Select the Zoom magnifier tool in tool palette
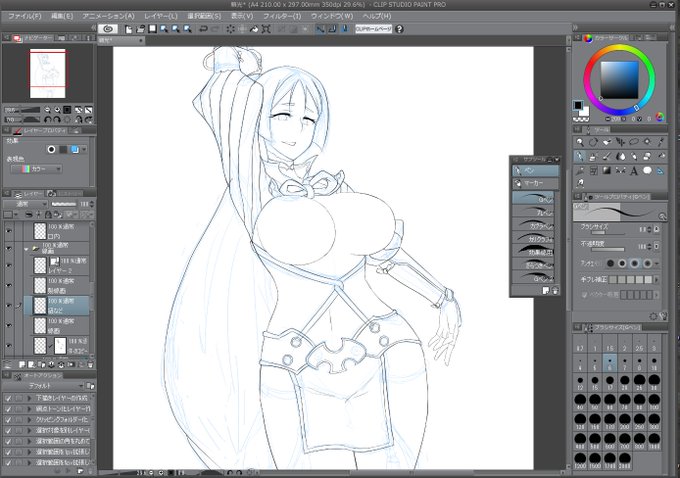Screen dimensions: 680x478 [x=579, y=142]
